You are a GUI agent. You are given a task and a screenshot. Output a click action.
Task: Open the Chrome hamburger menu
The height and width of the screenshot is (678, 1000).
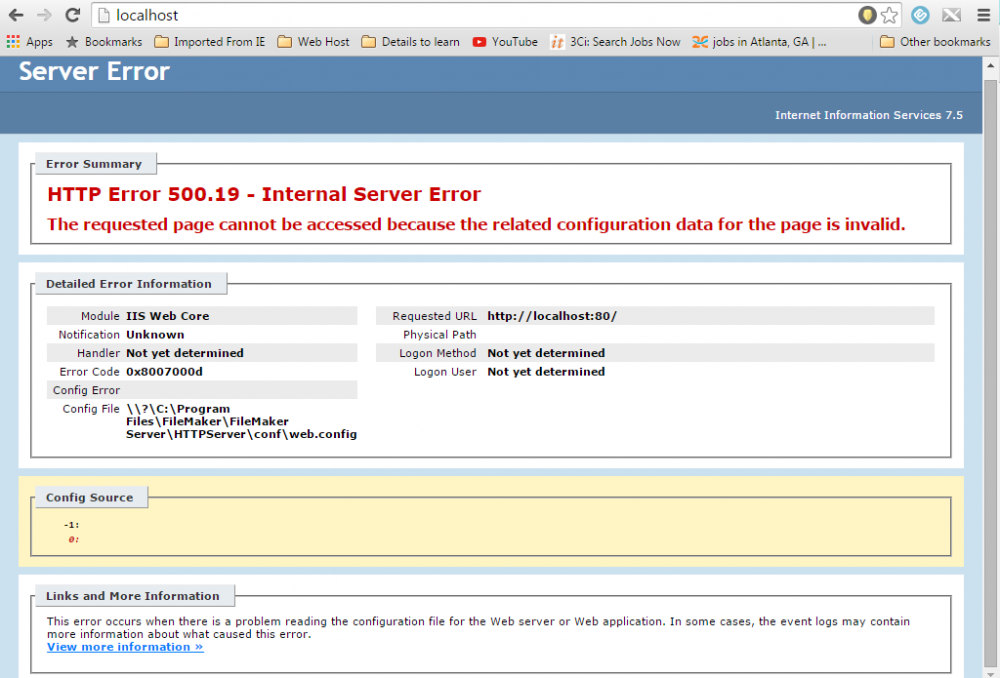[x=983, y=15]
